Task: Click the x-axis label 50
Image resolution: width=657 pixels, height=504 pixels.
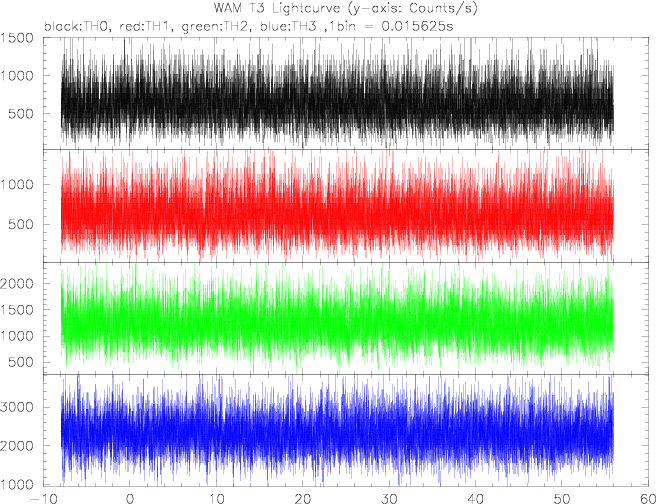Action: tap(562, 499)
